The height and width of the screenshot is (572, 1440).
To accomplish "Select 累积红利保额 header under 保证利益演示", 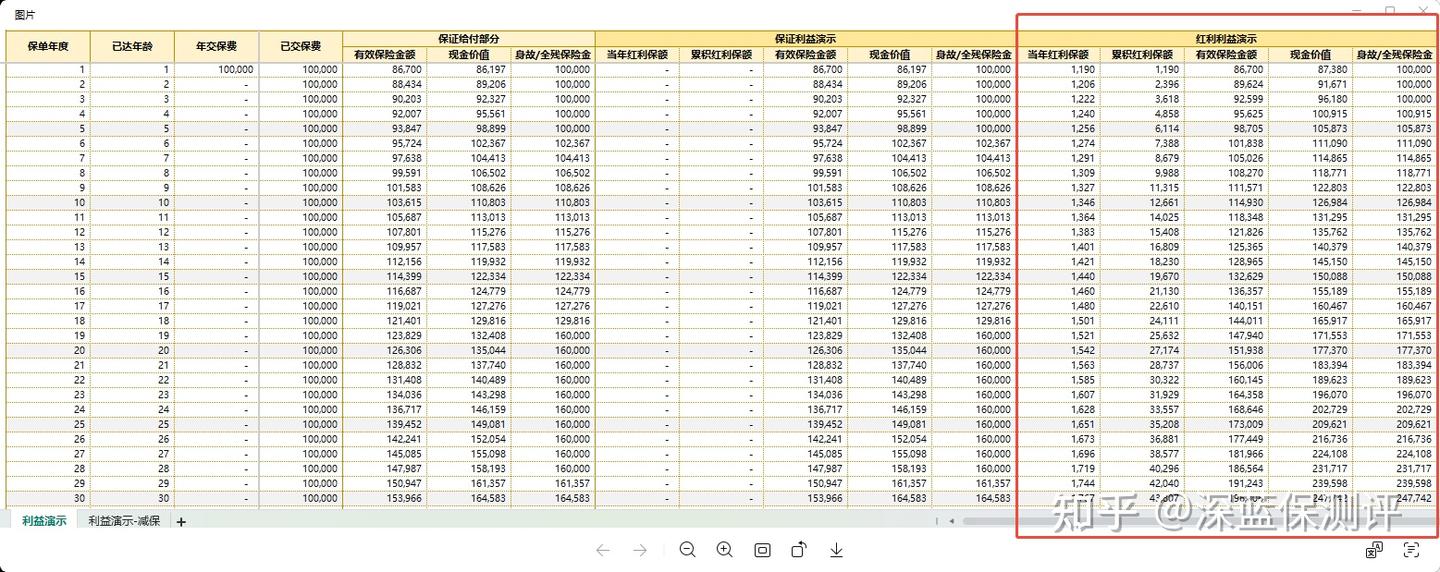I will pos(721,54).
